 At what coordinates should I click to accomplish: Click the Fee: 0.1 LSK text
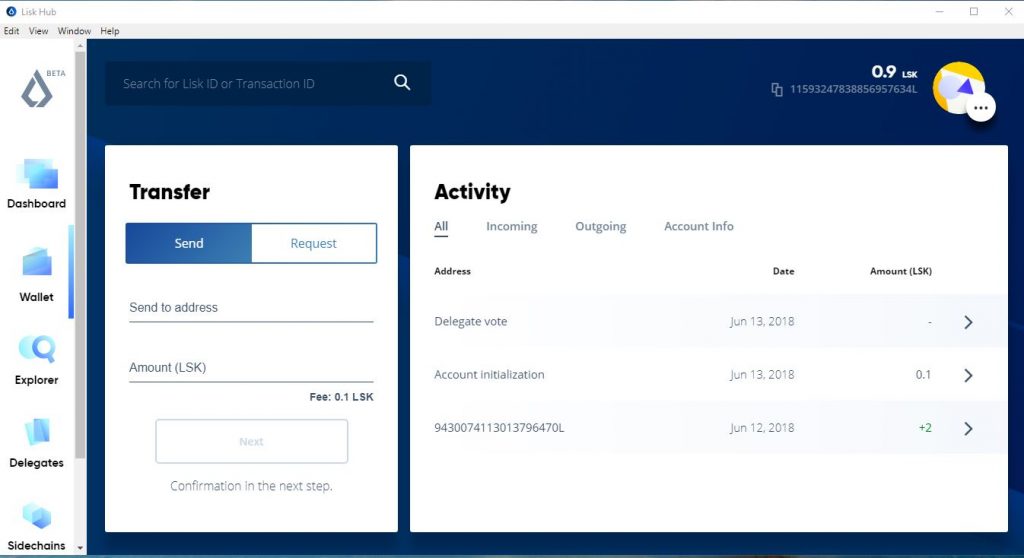(342, 397)
